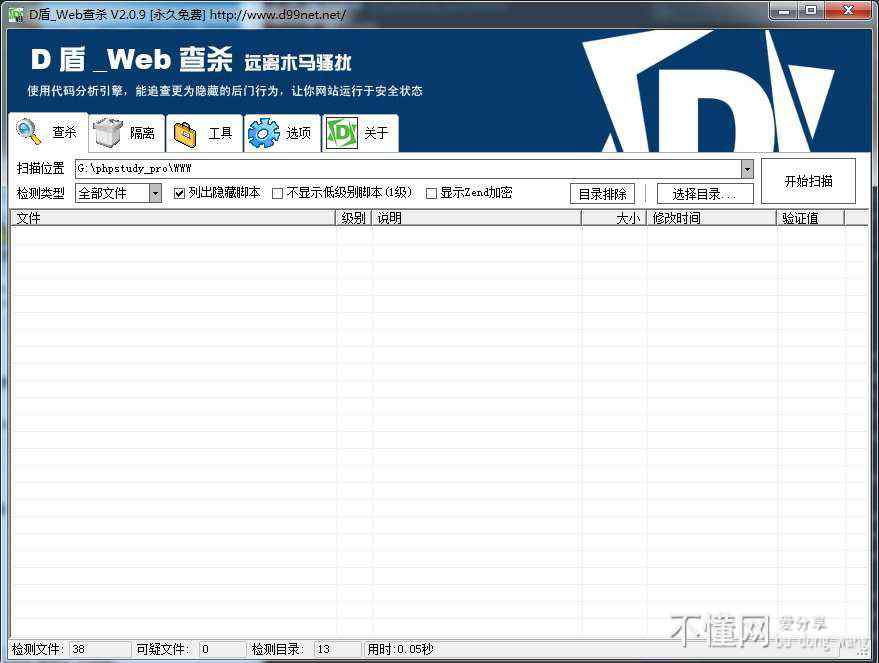This screenshot has height=663, width=879.
Task: Click the 选择目录... button
Action: pyautogui.click(x=705, y=194)
